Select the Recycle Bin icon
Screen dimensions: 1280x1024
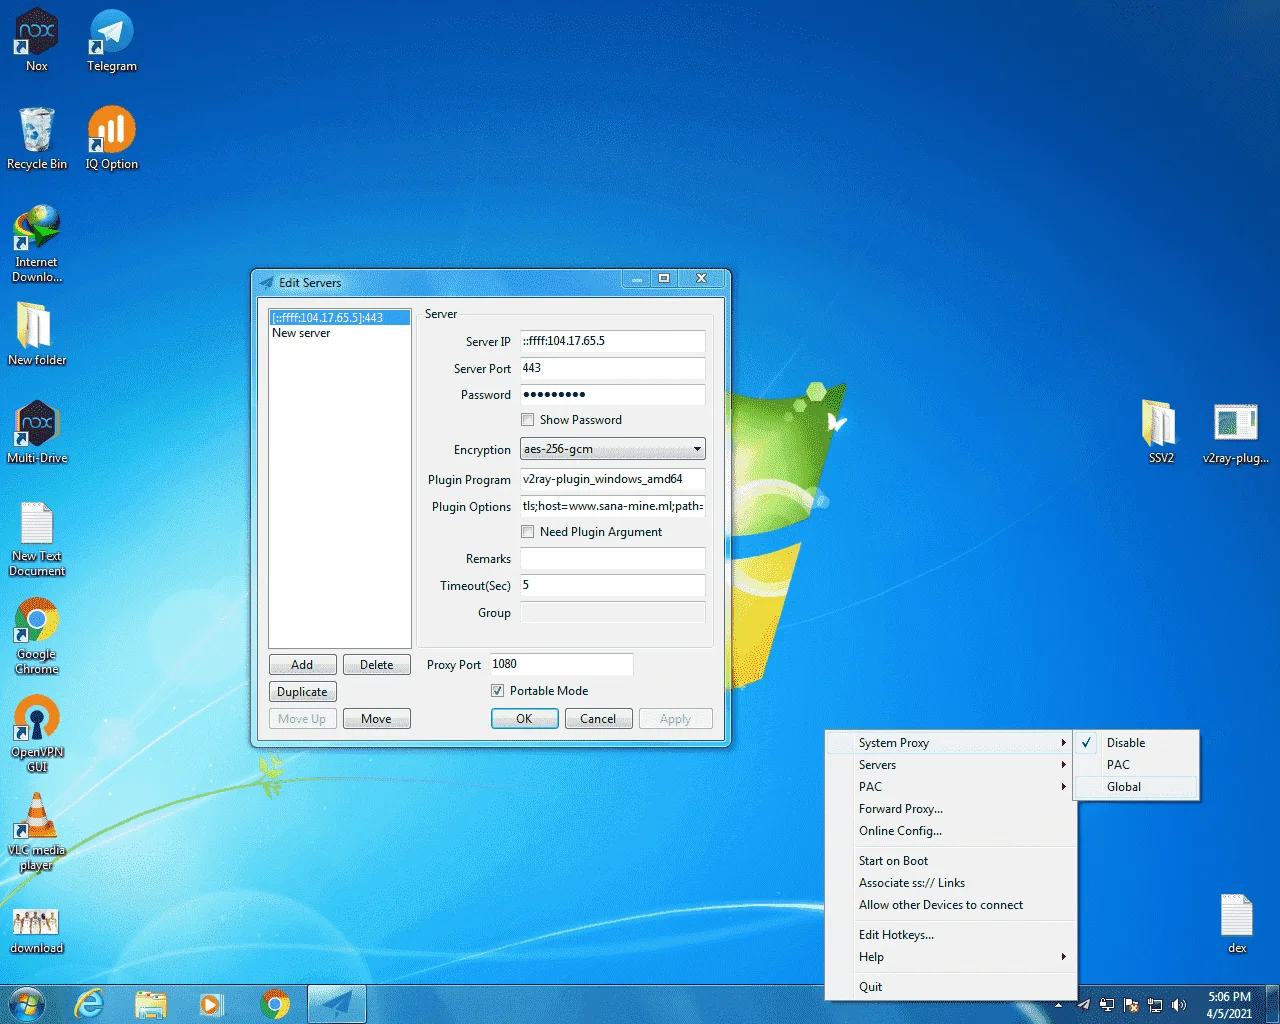click(x=37, y=138)
